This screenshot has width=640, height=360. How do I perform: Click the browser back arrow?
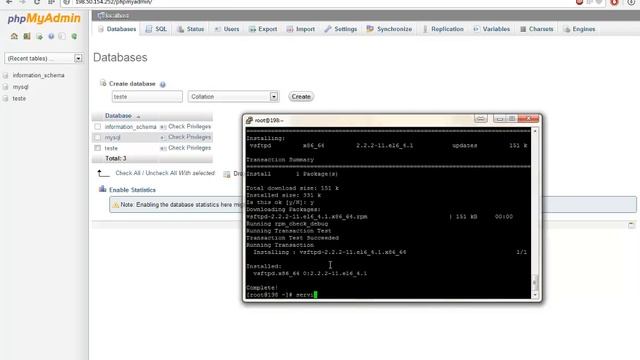pyautogui.click(x=9, y=2)
